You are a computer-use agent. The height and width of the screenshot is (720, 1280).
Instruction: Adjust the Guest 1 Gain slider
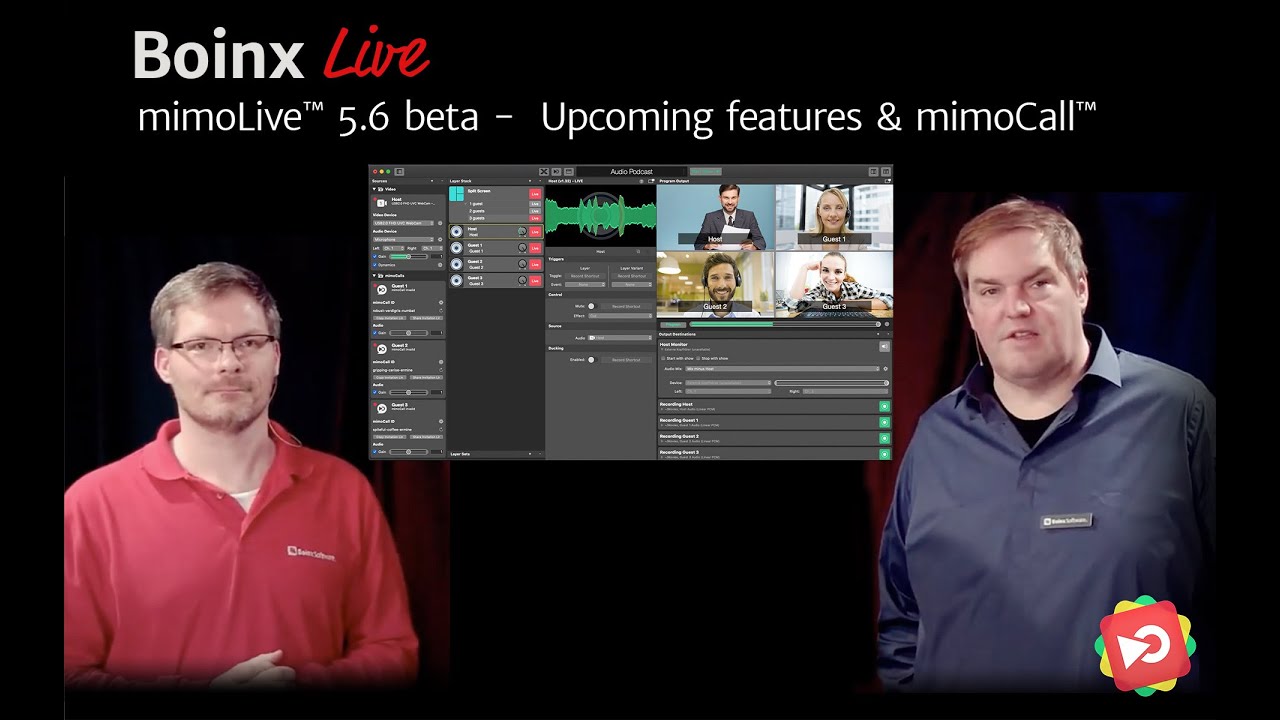pyautogui.click(x=409, y=333)
